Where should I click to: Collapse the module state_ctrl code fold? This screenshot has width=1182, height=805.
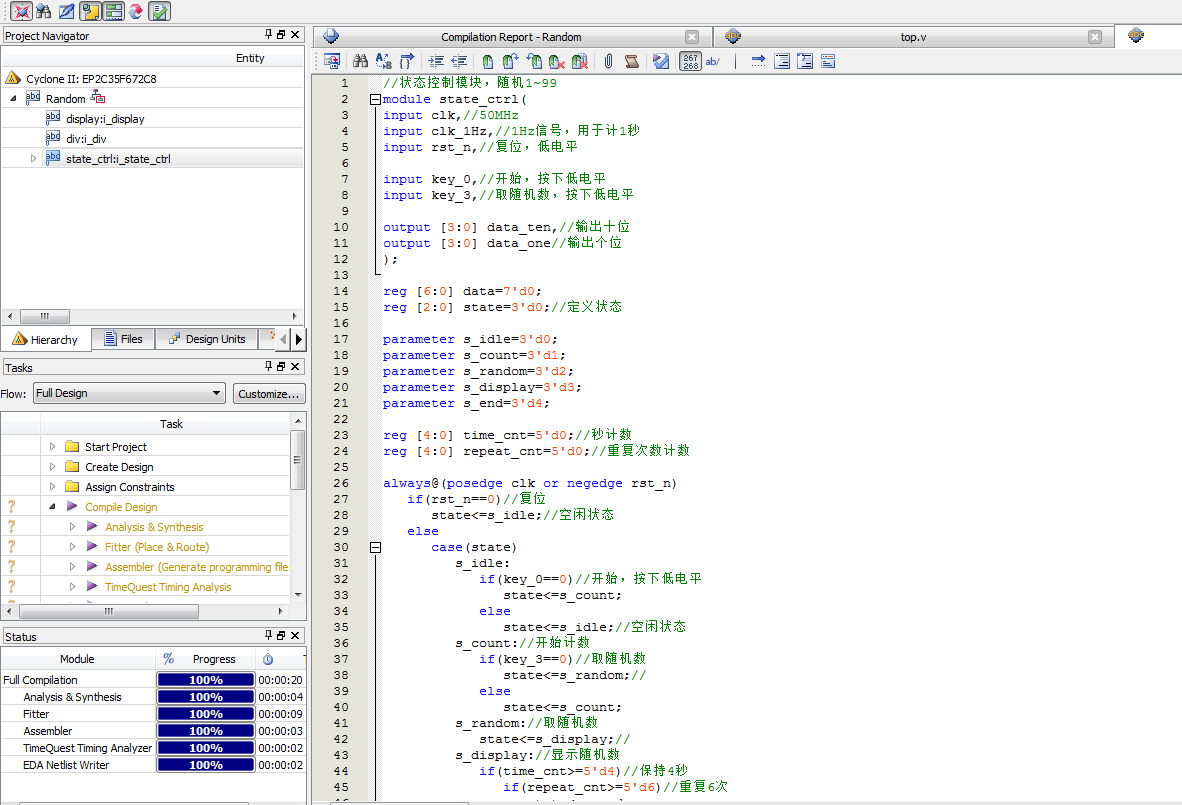pos(375,99)
